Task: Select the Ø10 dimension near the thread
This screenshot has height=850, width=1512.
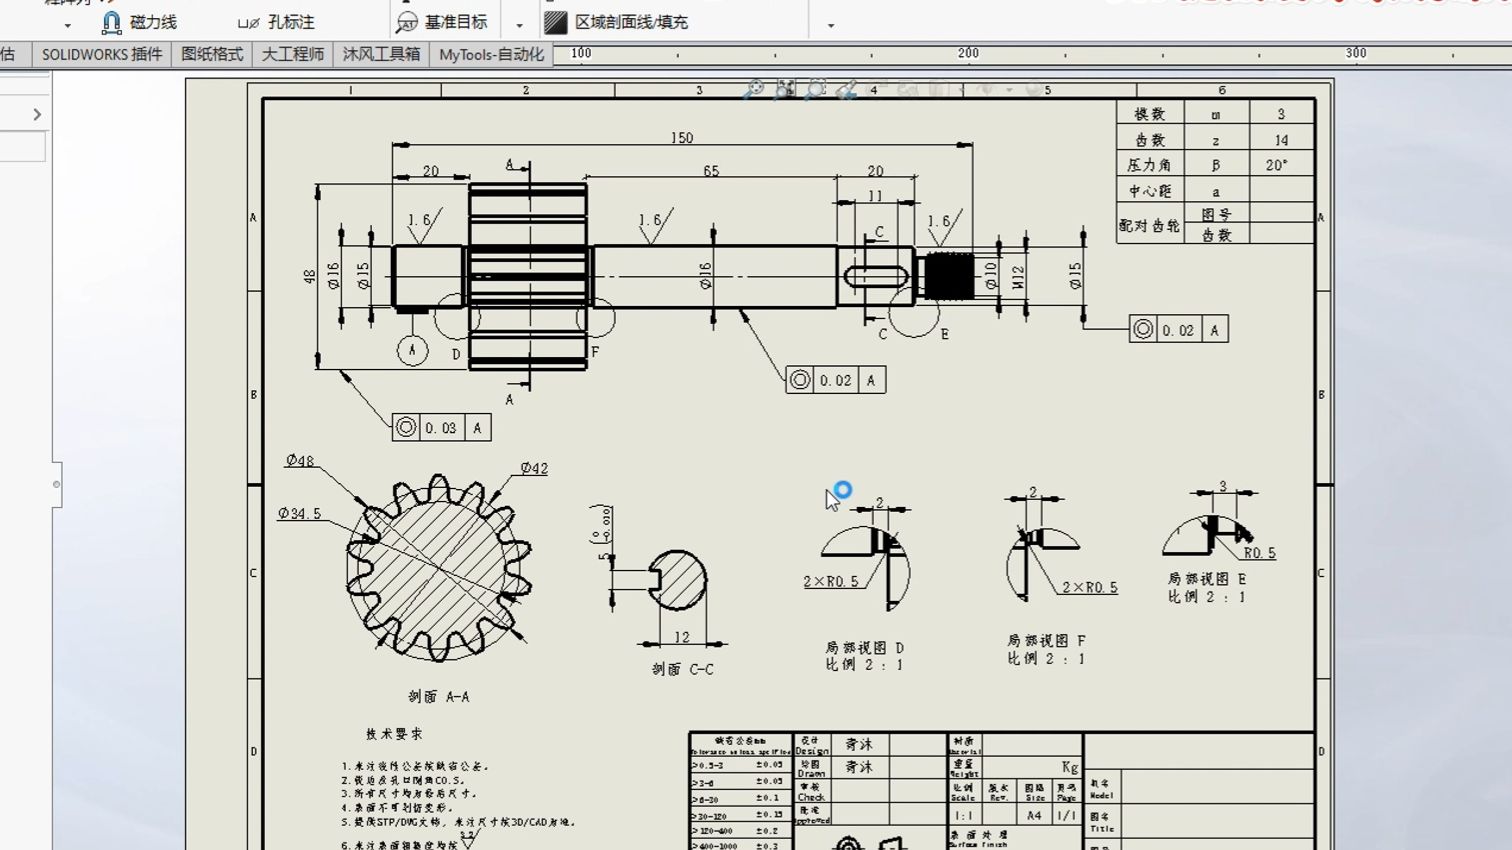Action: [x=991, y=275]
